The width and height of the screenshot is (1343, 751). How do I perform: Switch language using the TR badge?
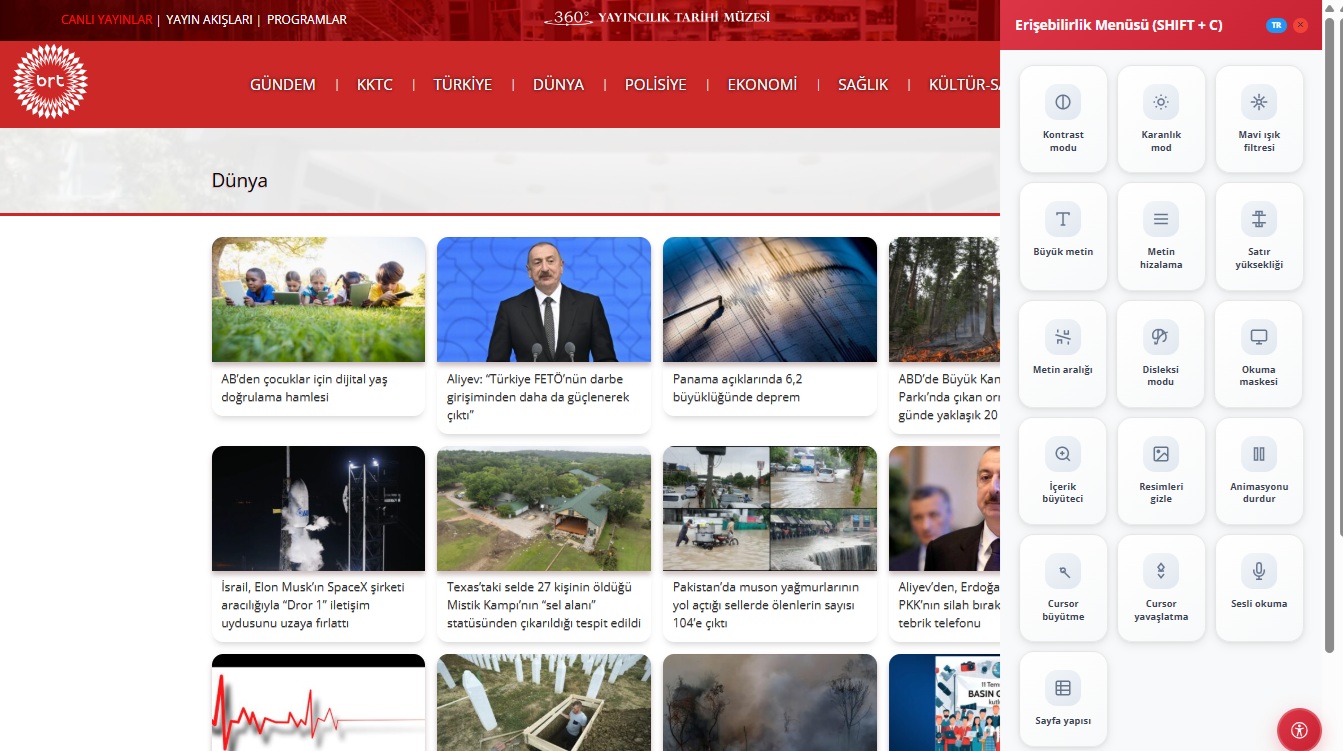[1276, 26]
